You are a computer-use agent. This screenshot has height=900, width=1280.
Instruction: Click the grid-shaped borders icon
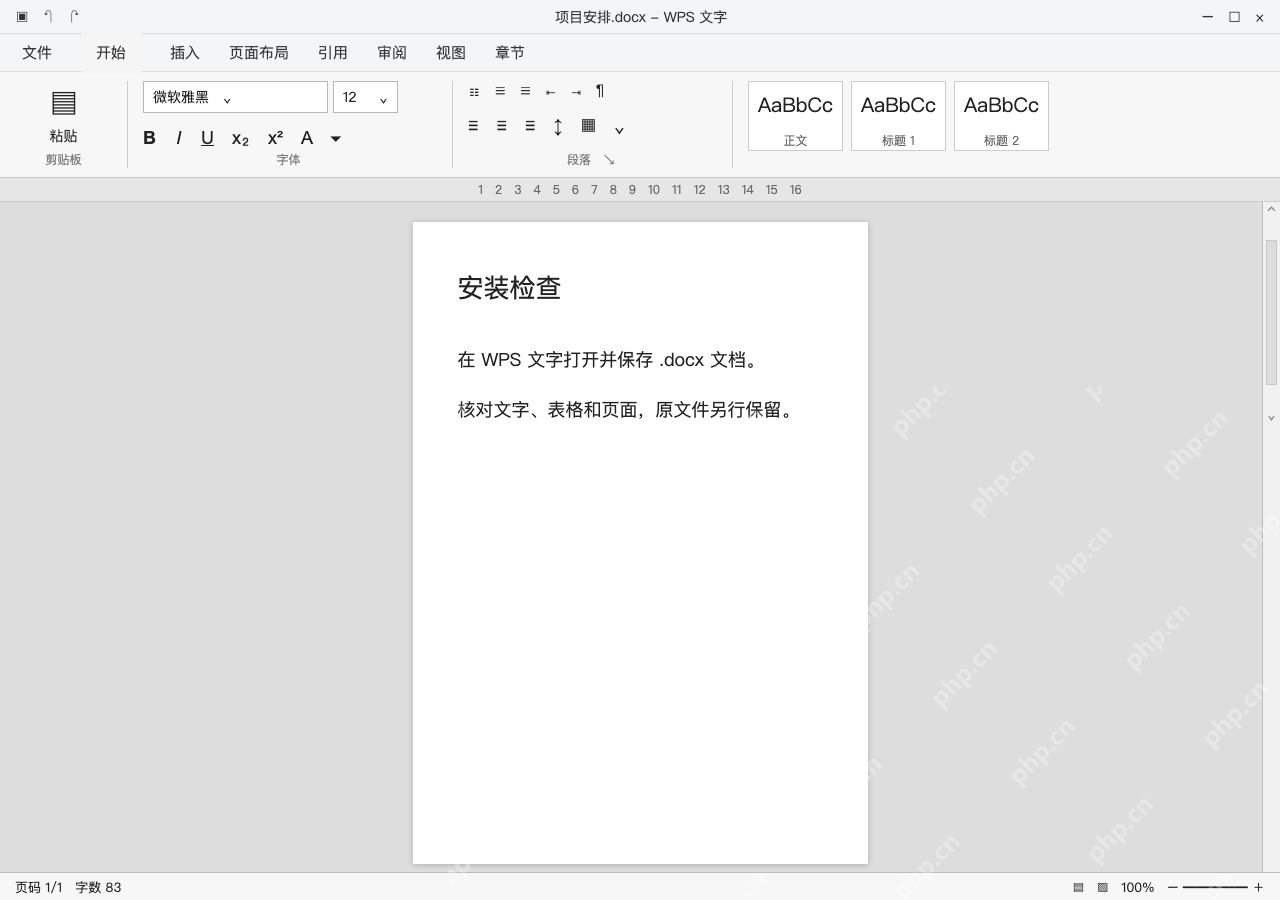[x=589, y=125]
